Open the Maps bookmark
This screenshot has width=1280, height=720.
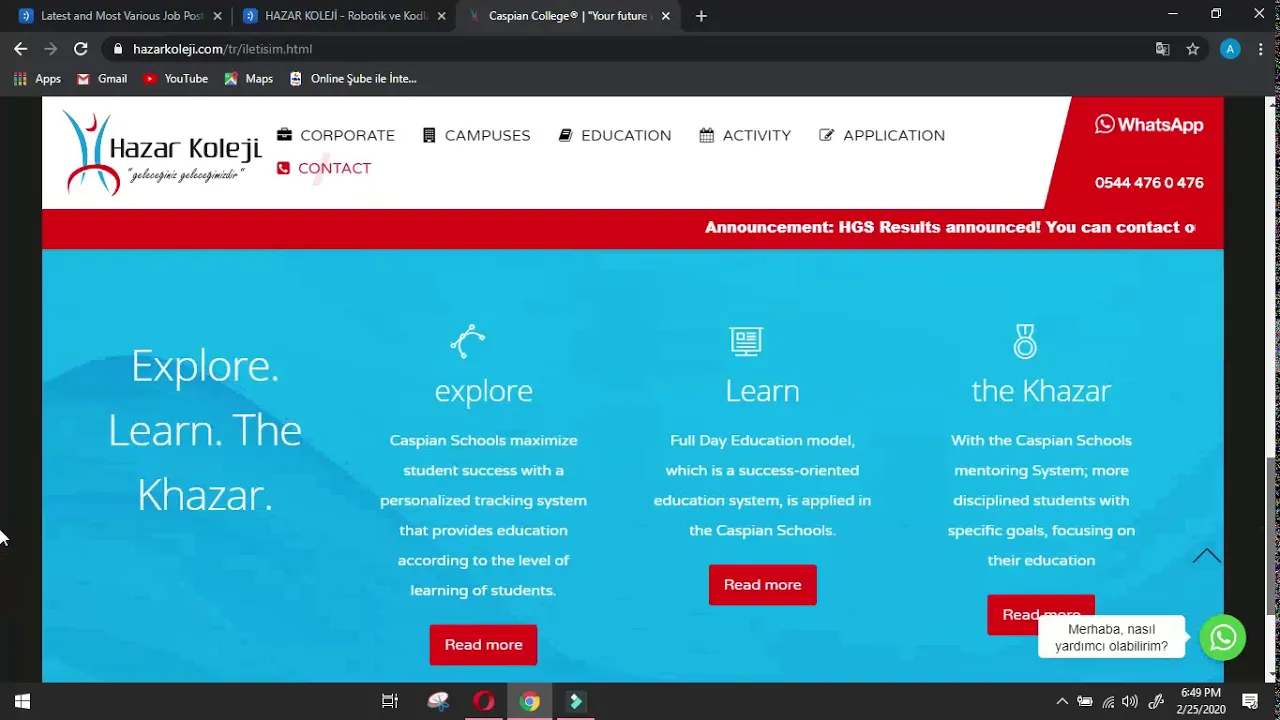pos(248,78)
